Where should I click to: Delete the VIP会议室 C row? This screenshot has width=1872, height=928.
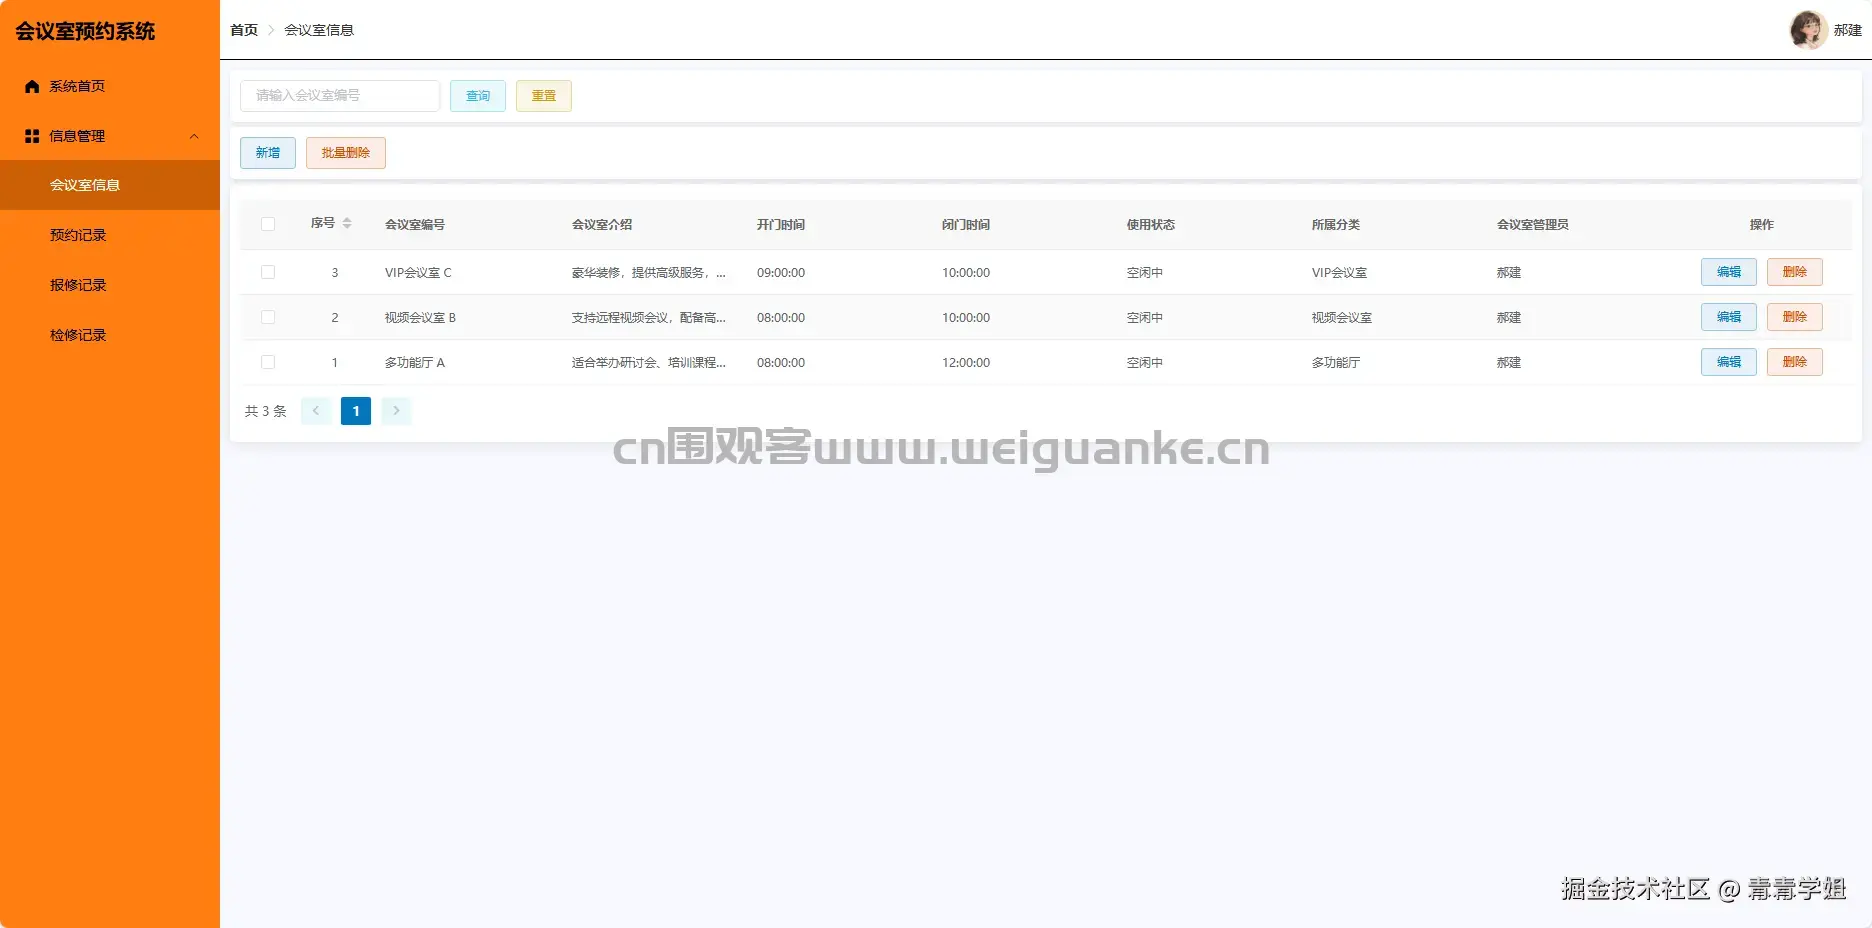pyautogui.click(x=1795, y=272)
